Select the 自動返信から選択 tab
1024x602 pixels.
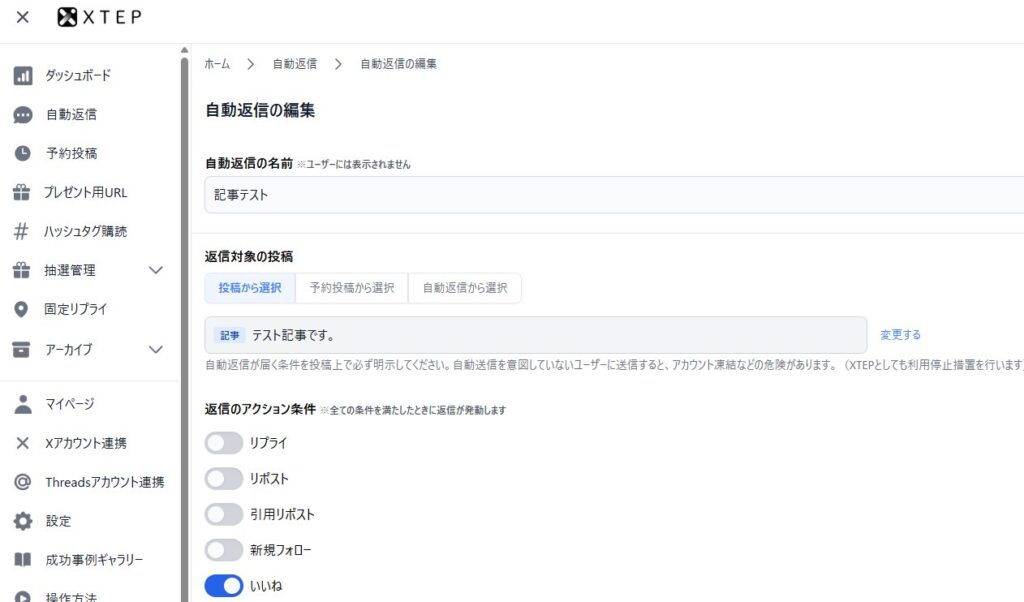(x=464, y=288)
